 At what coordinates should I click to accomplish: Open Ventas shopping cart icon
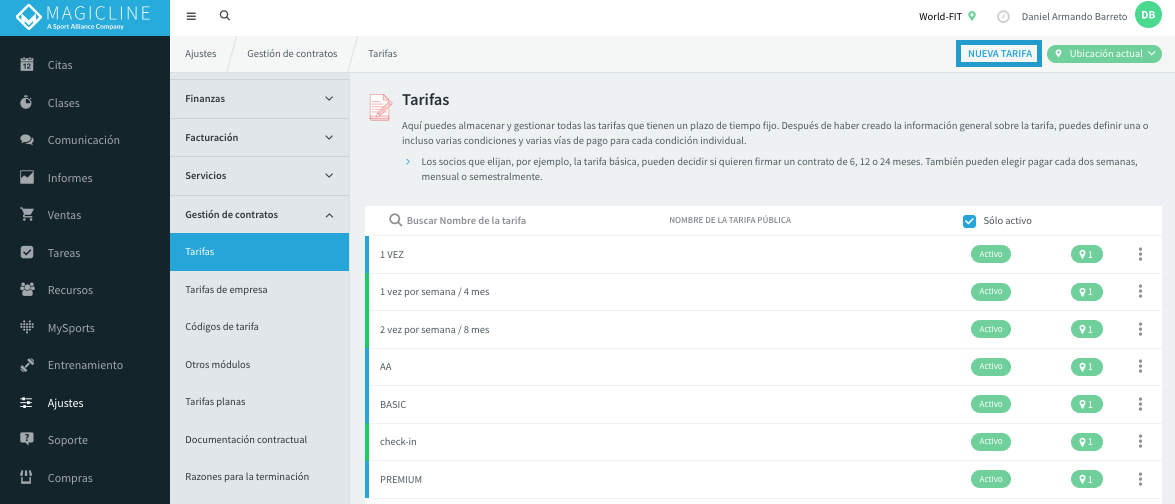pos(27,215)
